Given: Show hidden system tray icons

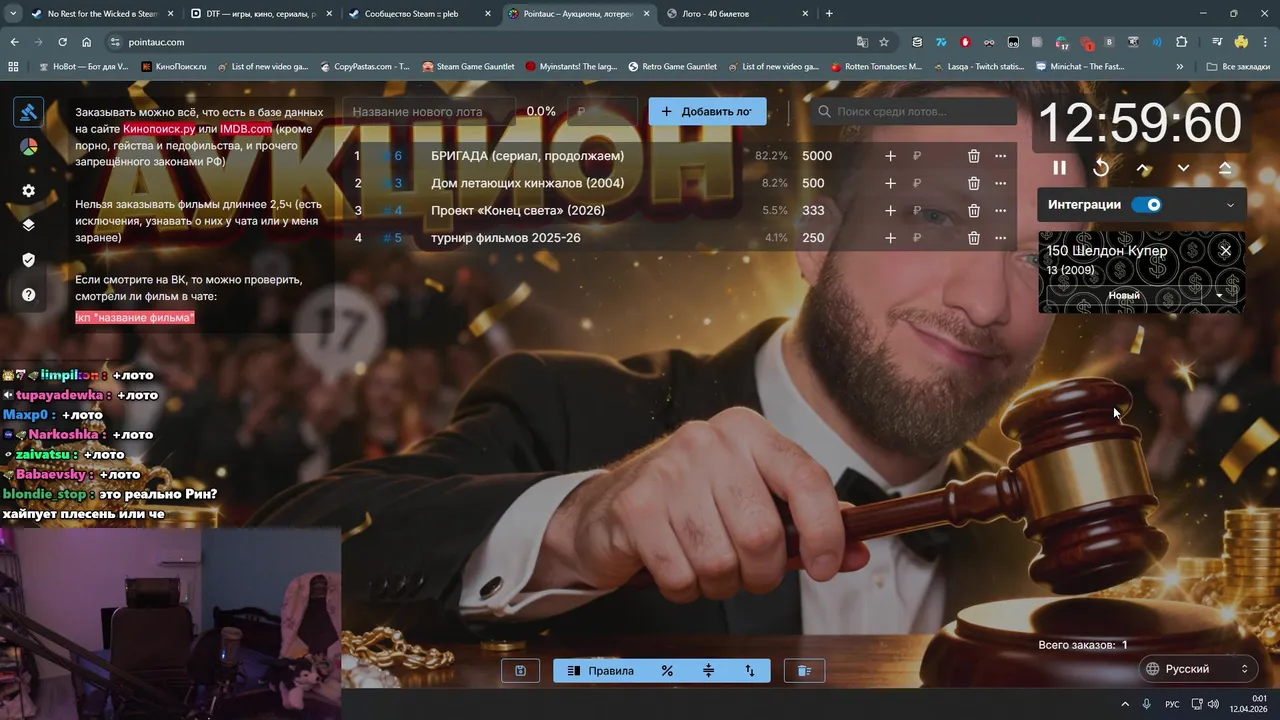Looking at the screenshot, I should pos(1125,704).
